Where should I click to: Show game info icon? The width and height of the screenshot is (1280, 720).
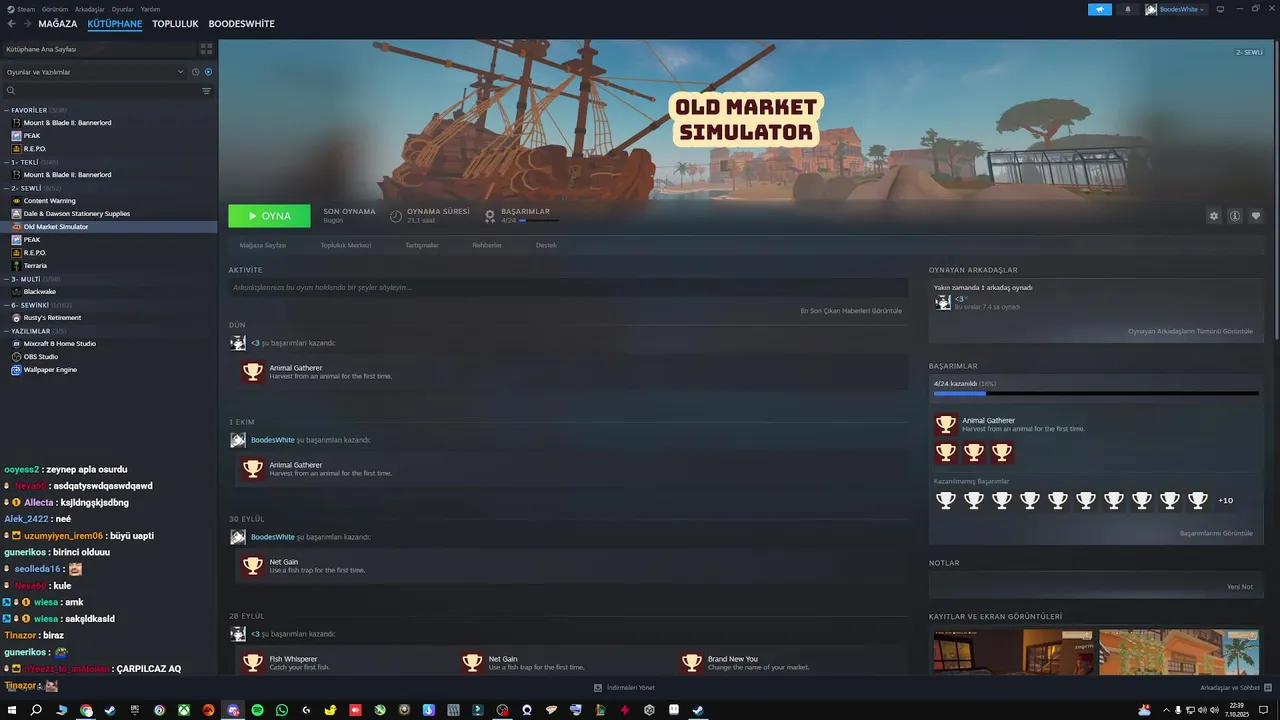click(x=1235, y=216)
